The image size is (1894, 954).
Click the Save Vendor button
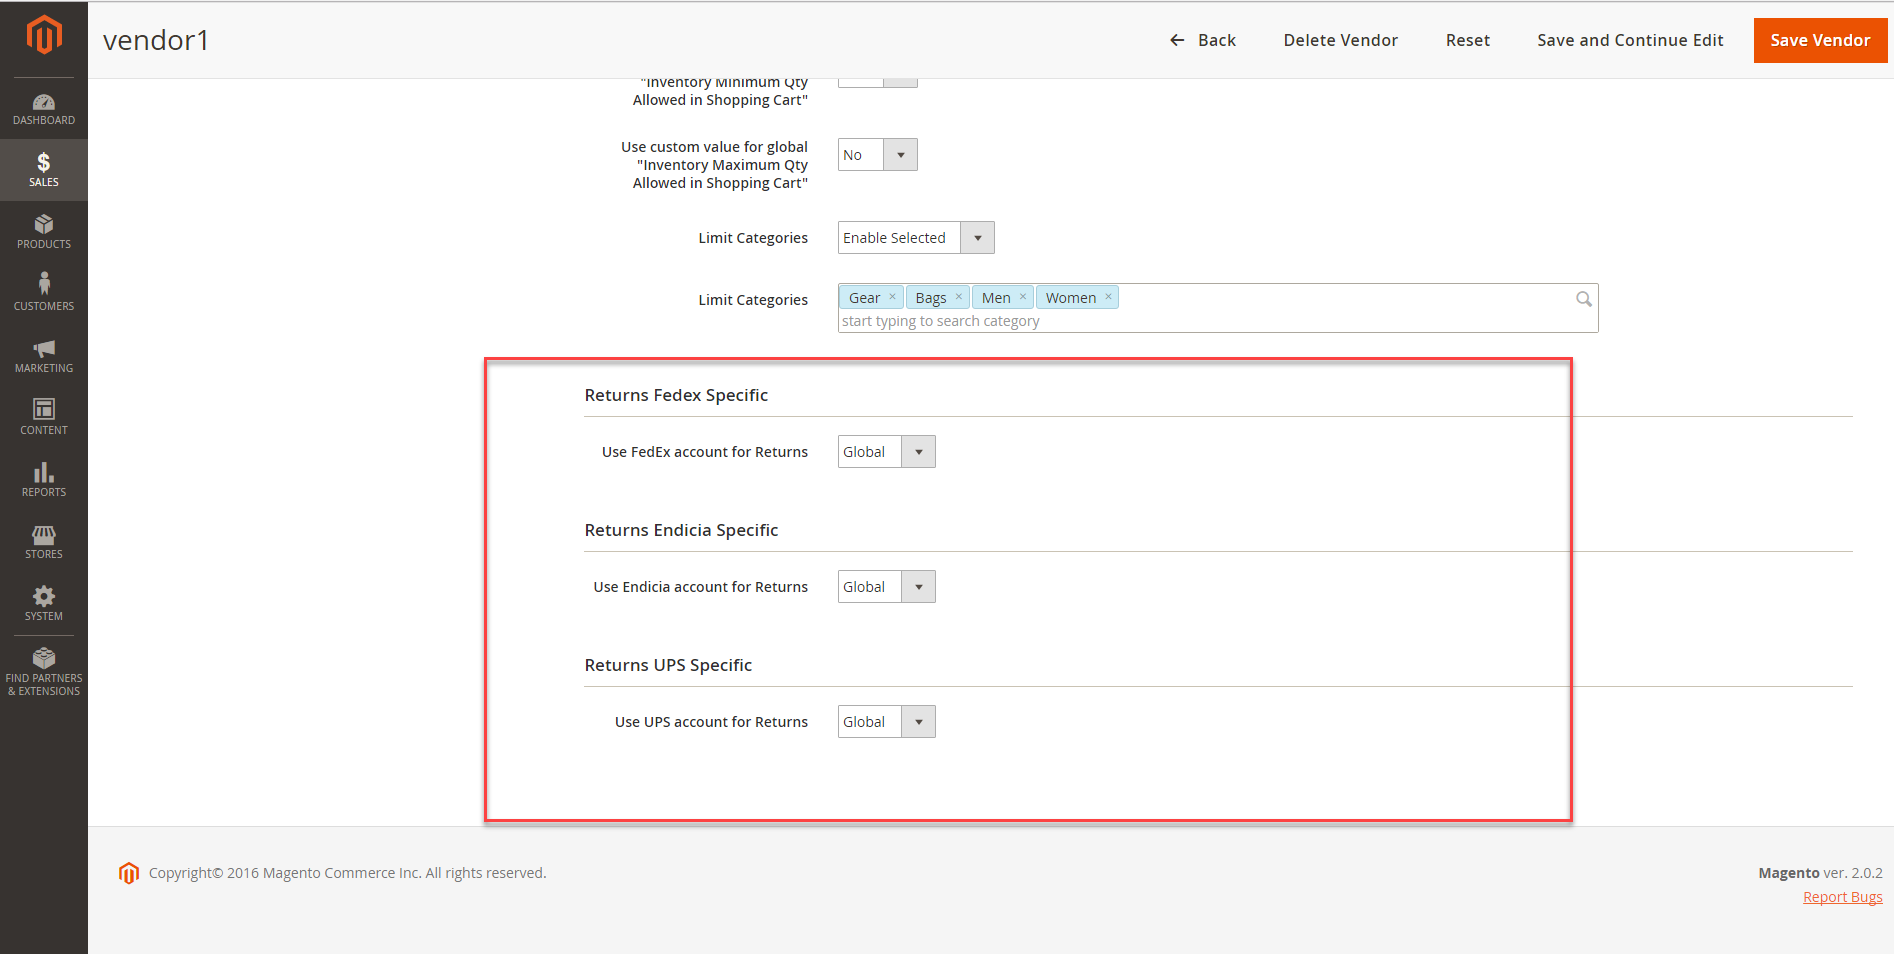(x=1820, y=40)
